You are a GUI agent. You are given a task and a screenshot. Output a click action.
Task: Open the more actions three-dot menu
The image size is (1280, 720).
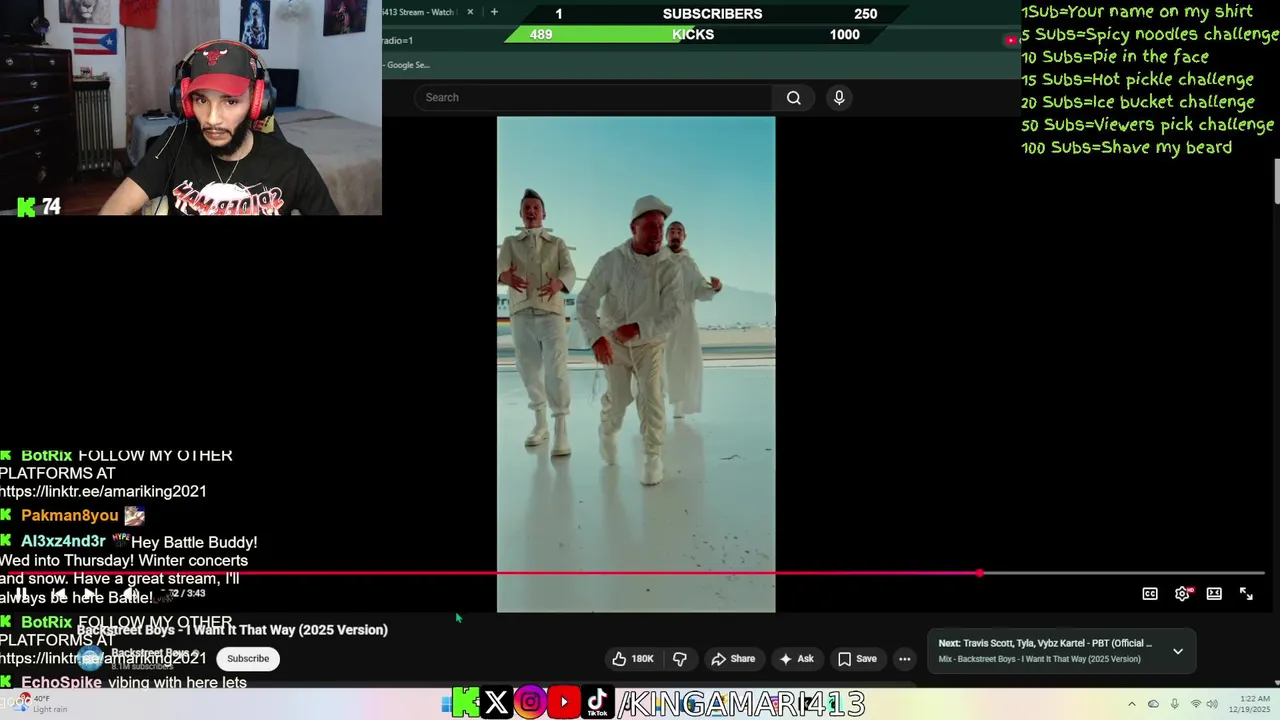(x=905, y=659)
